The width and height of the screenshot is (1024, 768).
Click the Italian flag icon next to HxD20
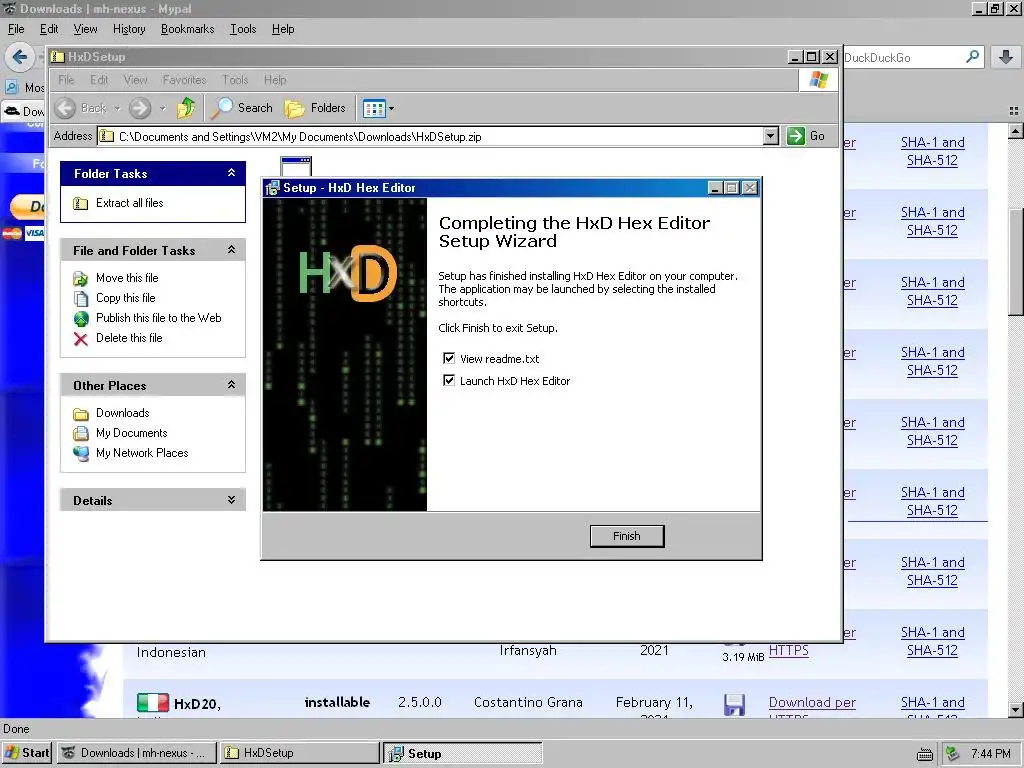click(153, 703)
